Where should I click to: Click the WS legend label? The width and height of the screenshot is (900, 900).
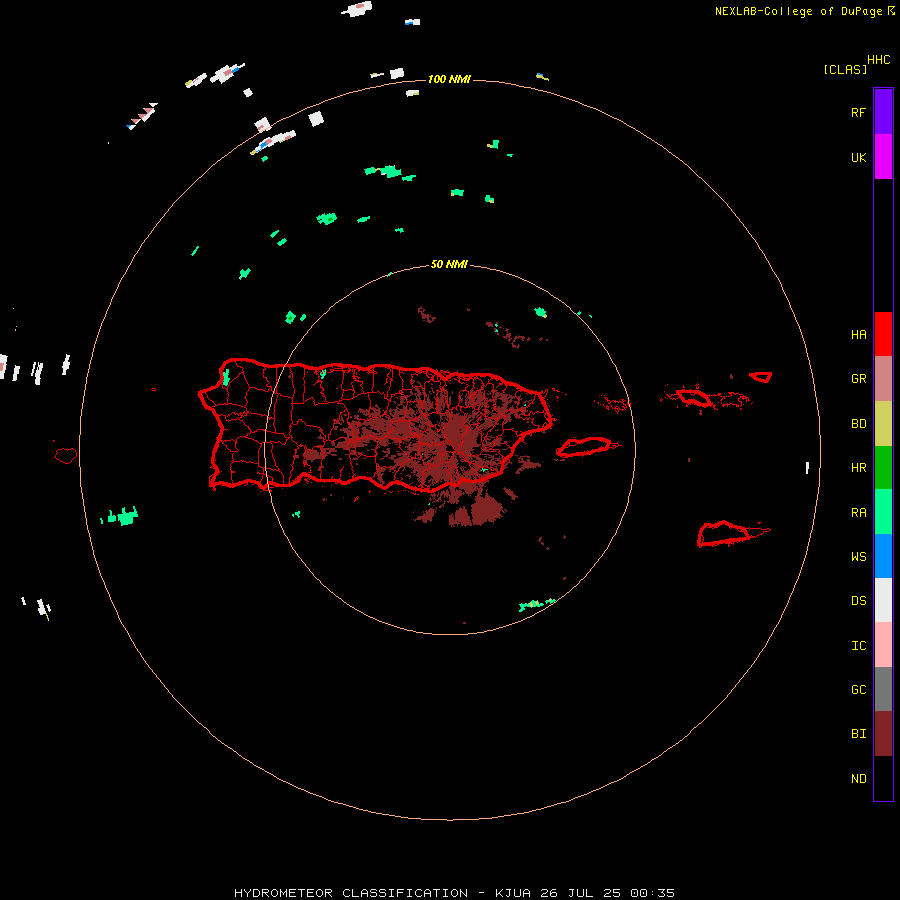[x=858, y=556]
